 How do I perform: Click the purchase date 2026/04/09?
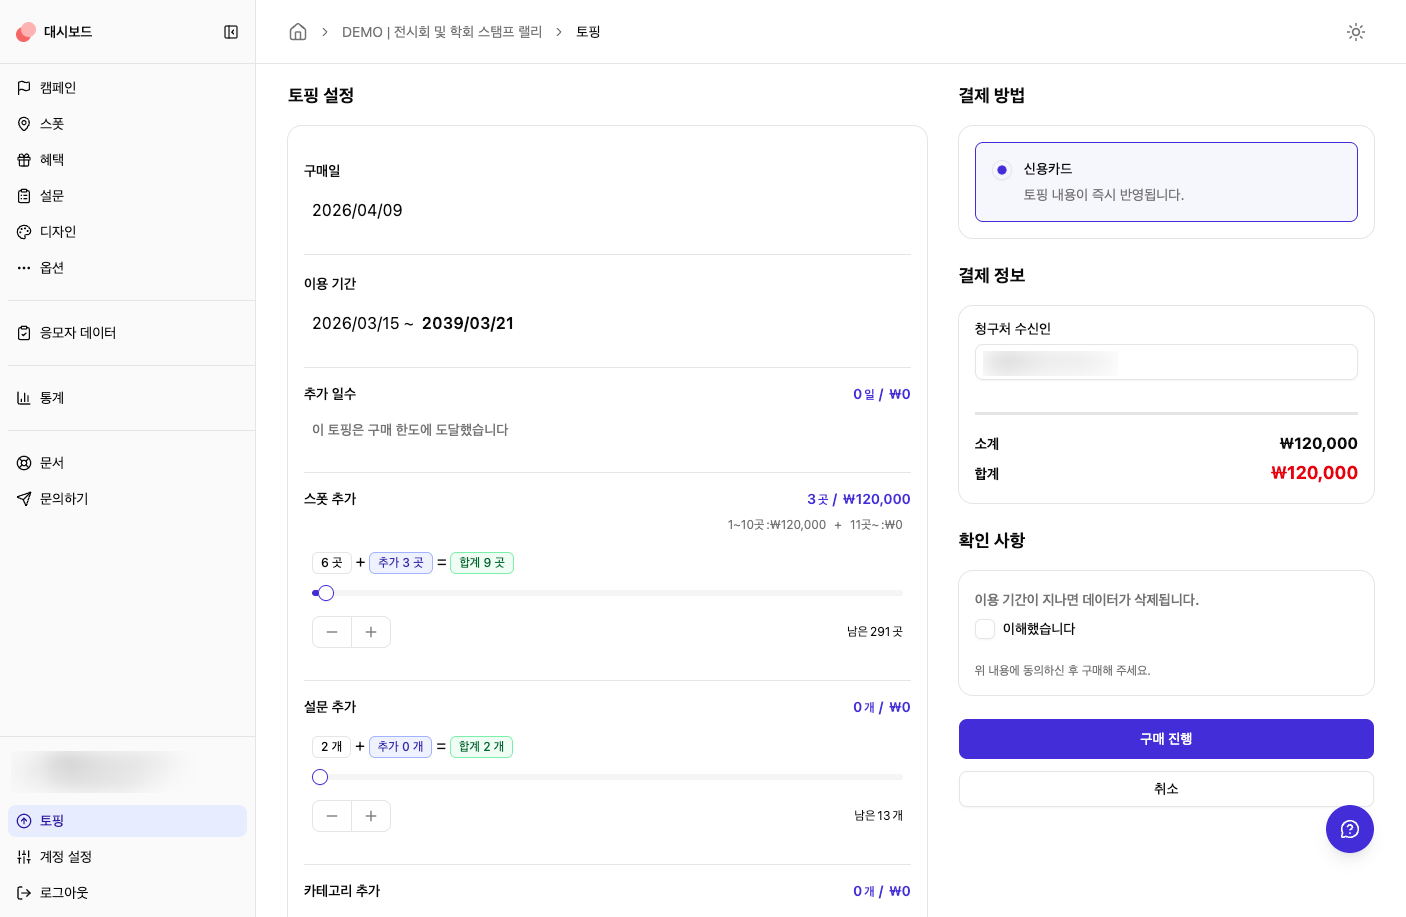pos(357,210)
